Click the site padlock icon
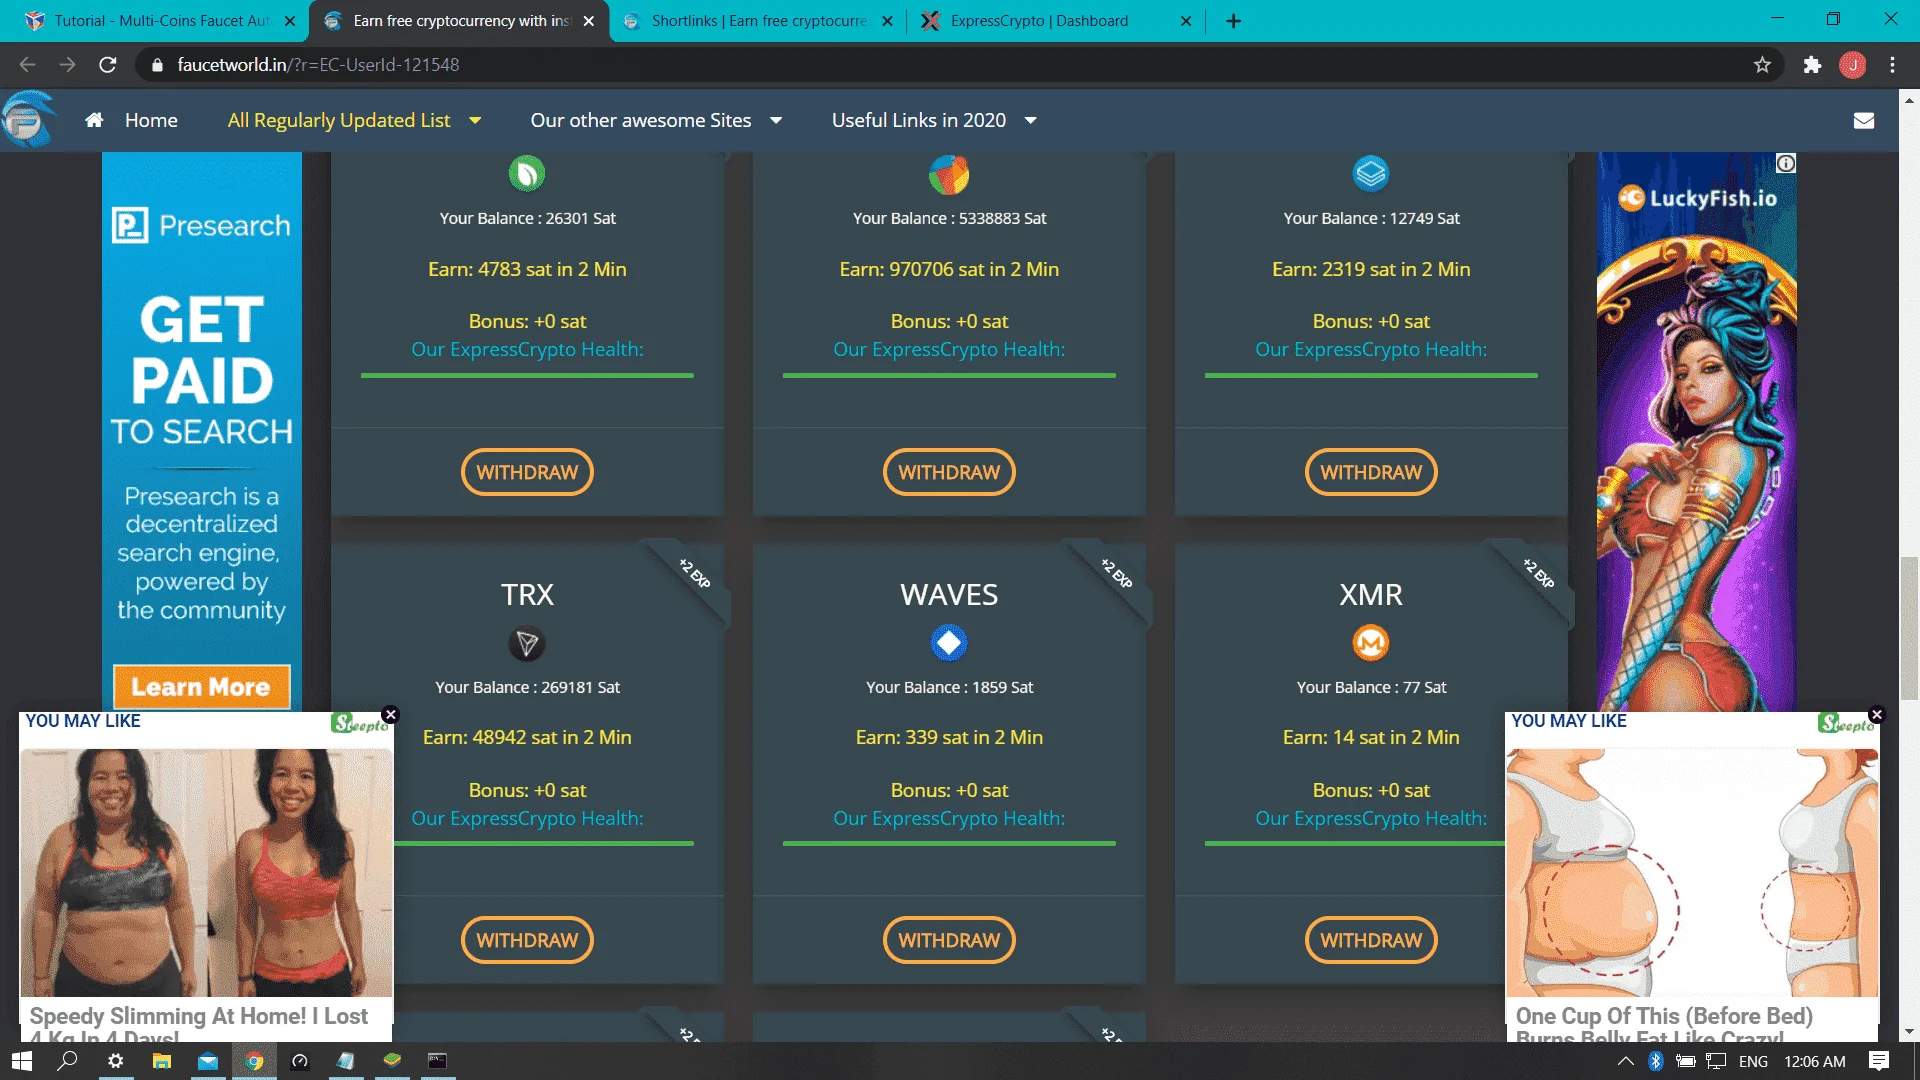The height and width of the screenshot is (1080, 1920). coord(157,65)
